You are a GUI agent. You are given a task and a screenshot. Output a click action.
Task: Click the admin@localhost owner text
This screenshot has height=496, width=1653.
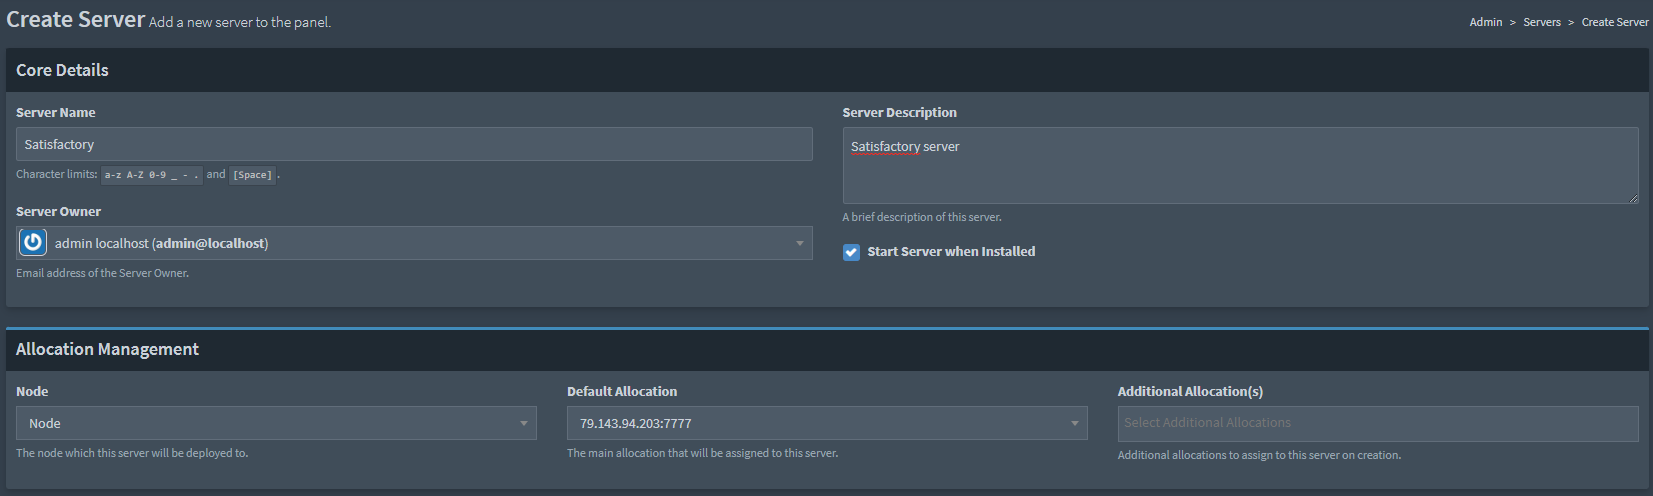[210, 243]
